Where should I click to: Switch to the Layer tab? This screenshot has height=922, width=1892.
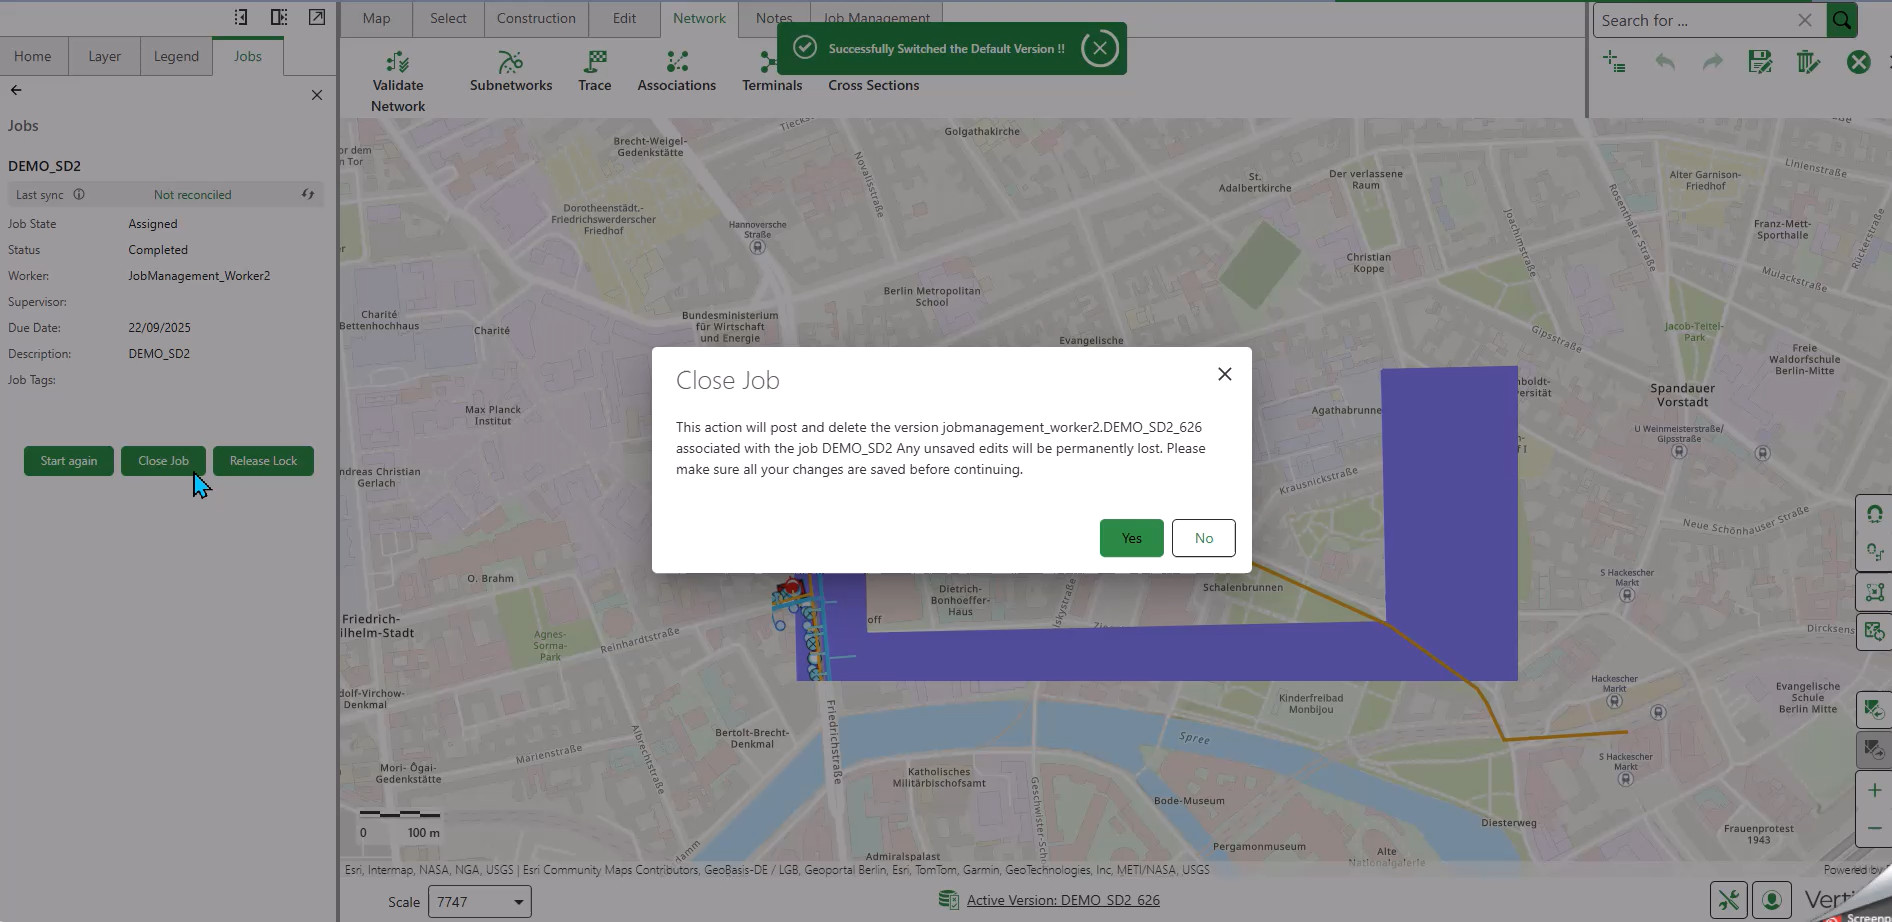coord(104,56)
